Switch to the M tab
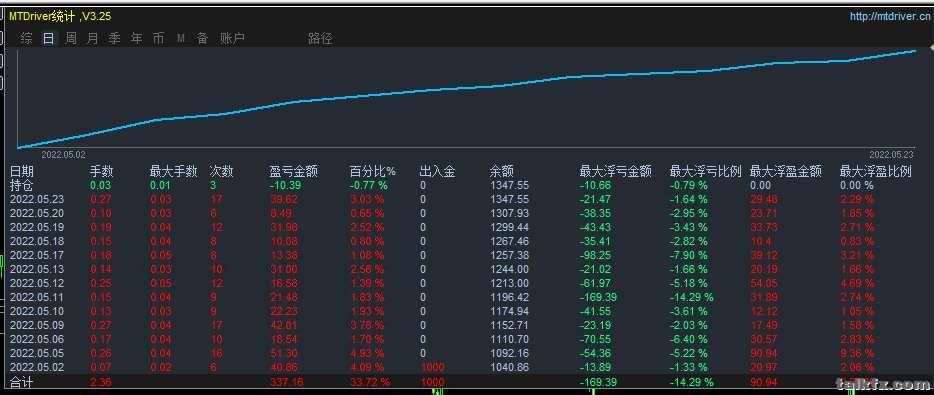 click(180, 39)
